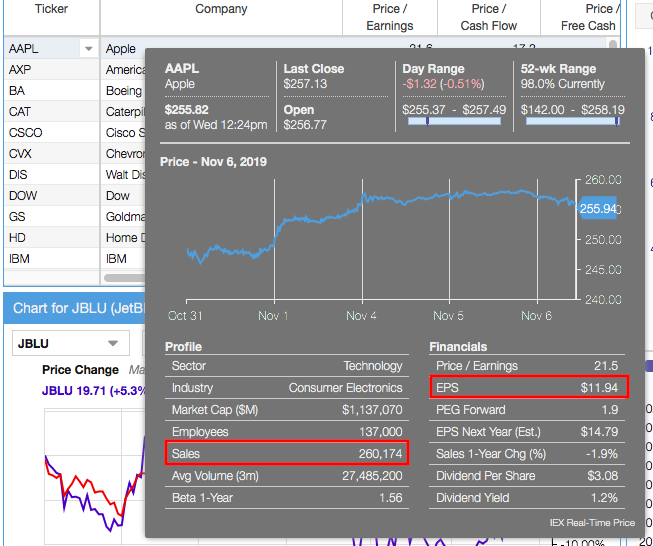Select the CAT ticker row

pyautogui.click(x=52, y=112)
